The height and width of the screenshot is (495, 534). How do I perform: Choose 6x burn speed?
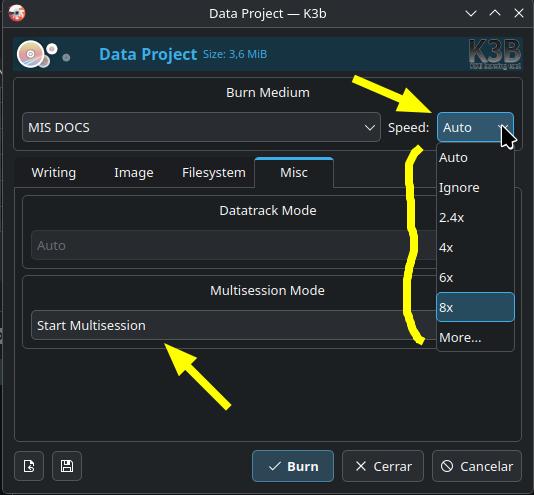[x=475, y=277]
